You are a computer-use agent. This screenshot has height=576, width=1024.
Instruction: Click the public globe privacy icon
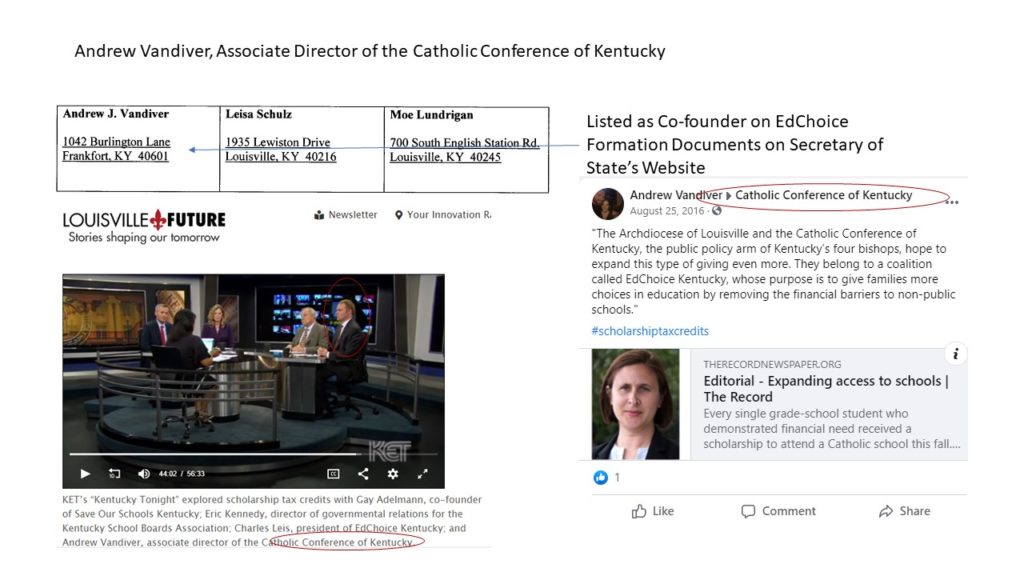pyautogui.click(x=716, y=211)
